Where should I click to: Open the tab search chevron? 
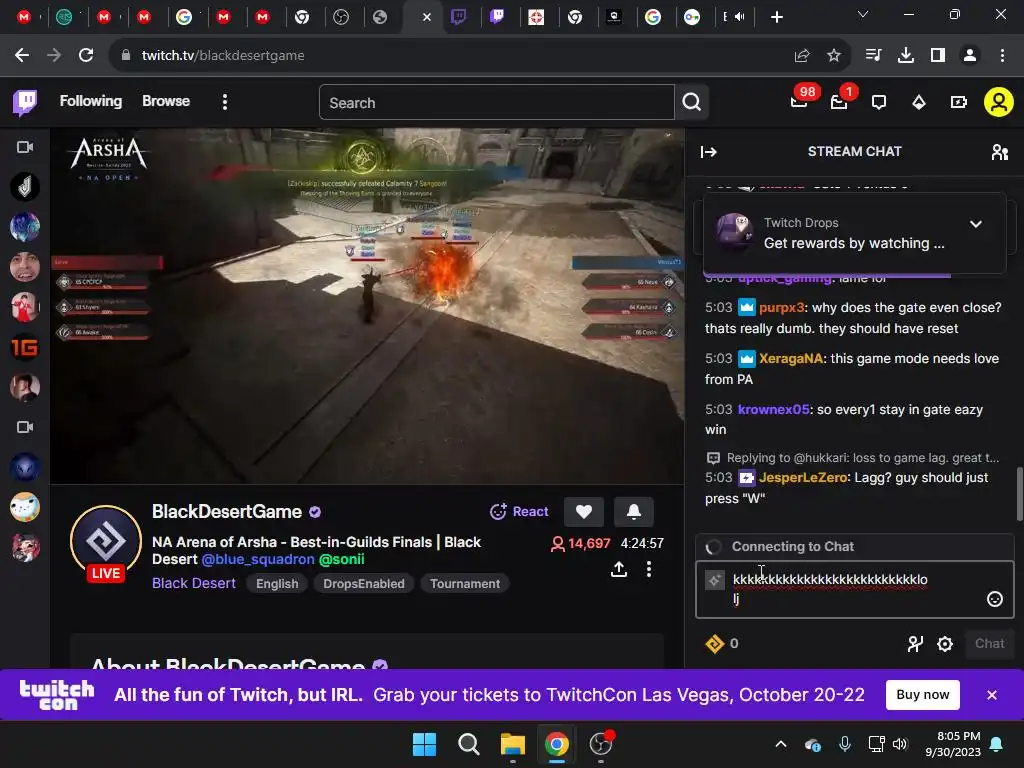coord(863,14)
